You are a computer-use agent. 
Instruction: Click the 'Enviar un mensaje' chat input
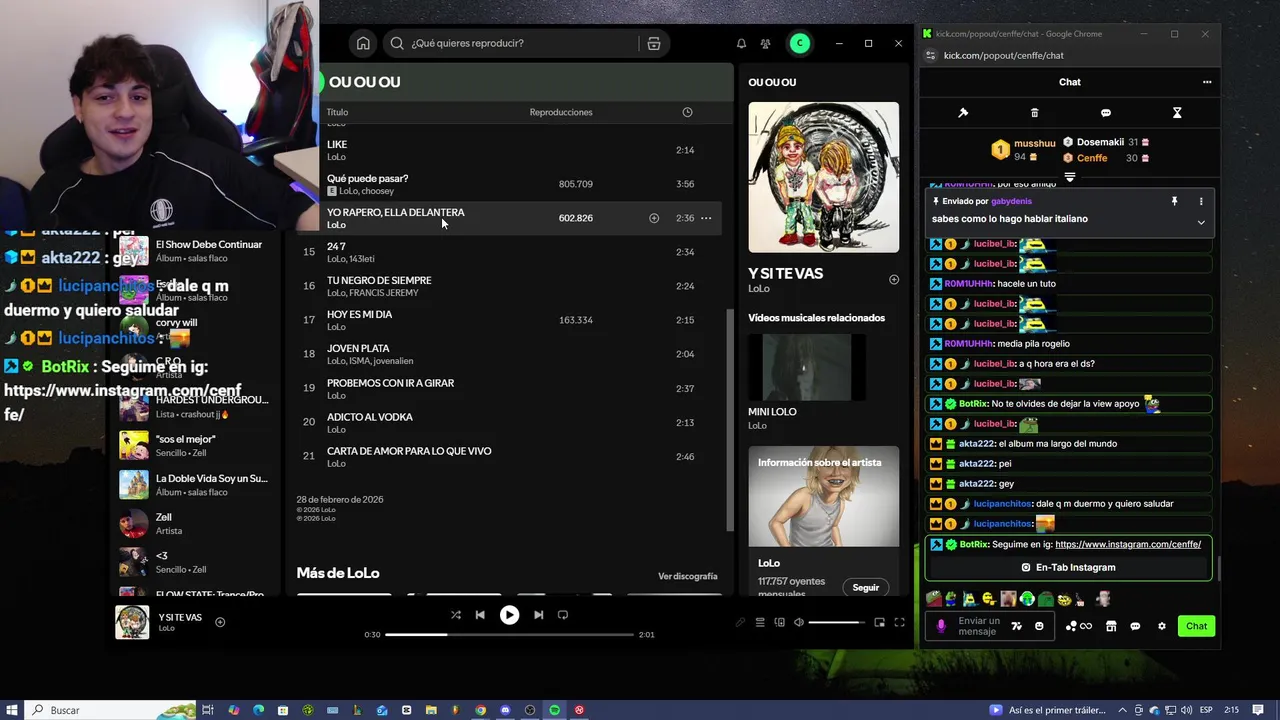coord(979,626)
